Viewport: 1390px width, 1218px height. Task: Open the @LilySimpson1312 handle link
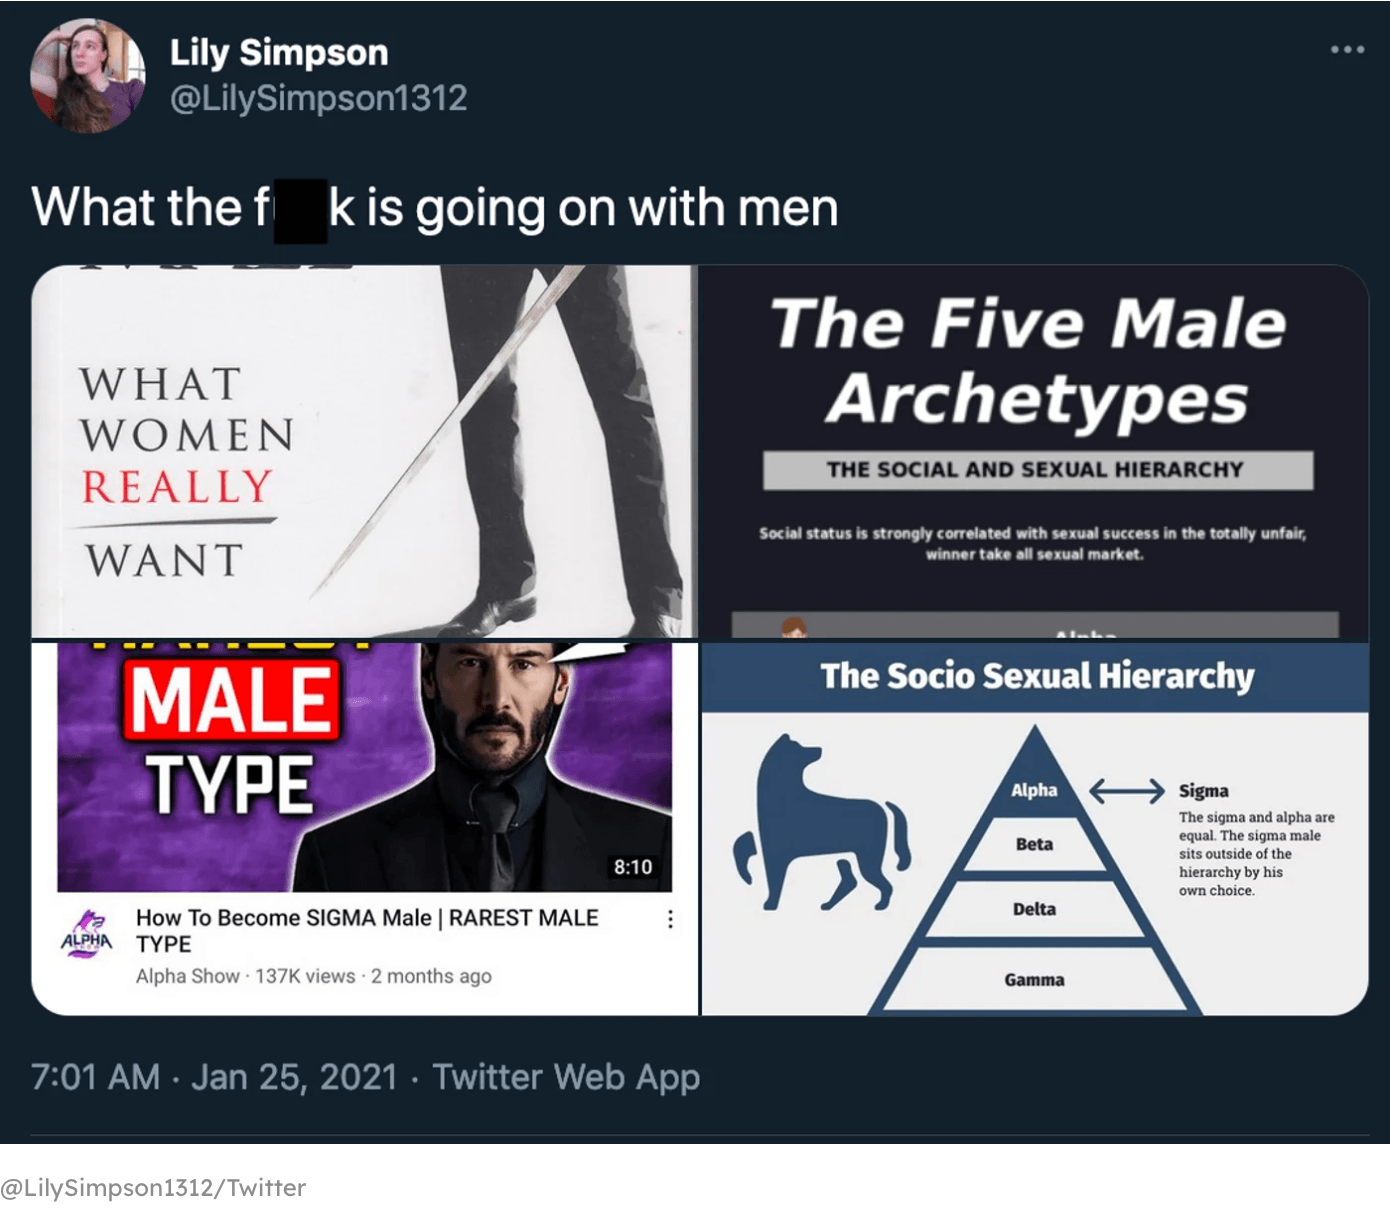[x=318, y=98]
